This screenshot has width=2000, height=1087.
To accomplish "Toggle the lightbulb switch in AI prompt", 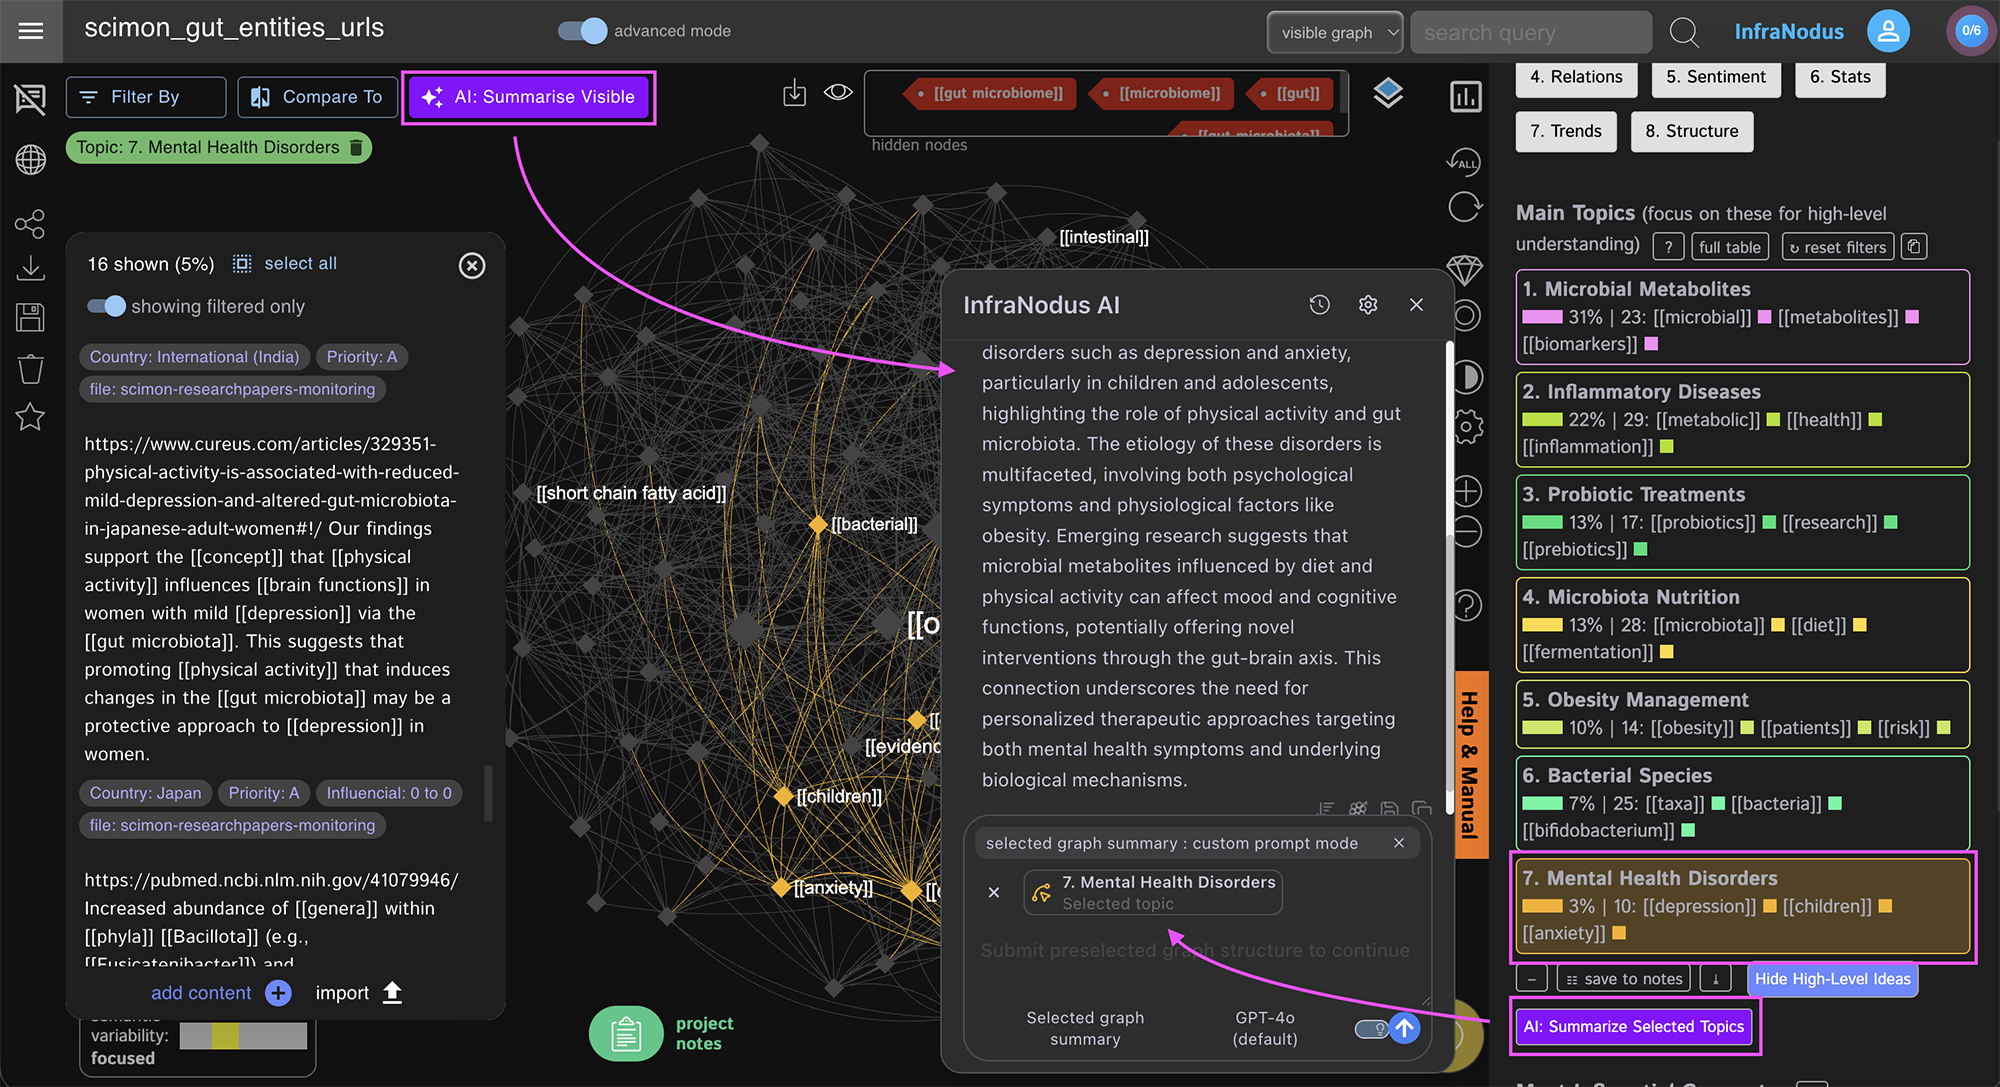I will pyautogui.click(x=1371, y=1028).
